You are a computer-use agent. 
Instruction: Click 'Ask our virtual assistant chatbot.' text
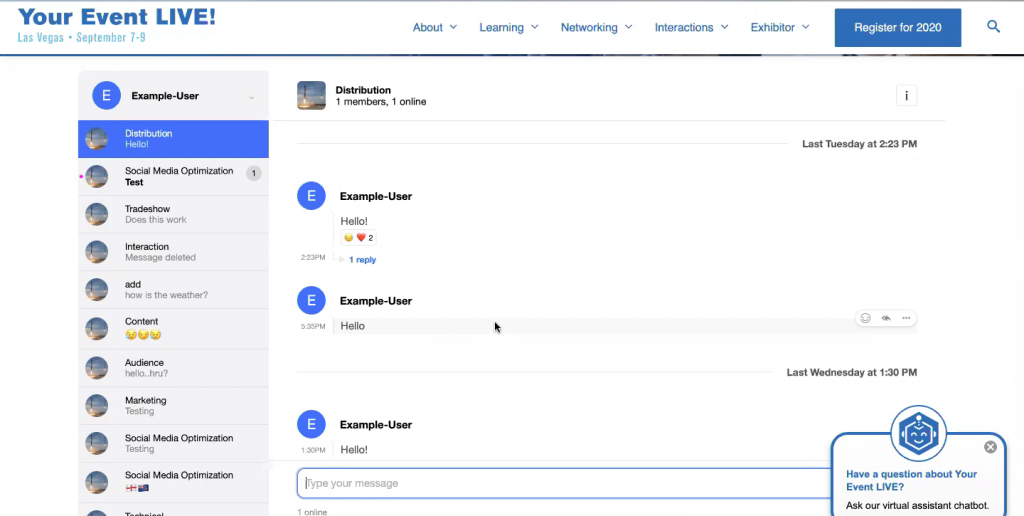918,506
